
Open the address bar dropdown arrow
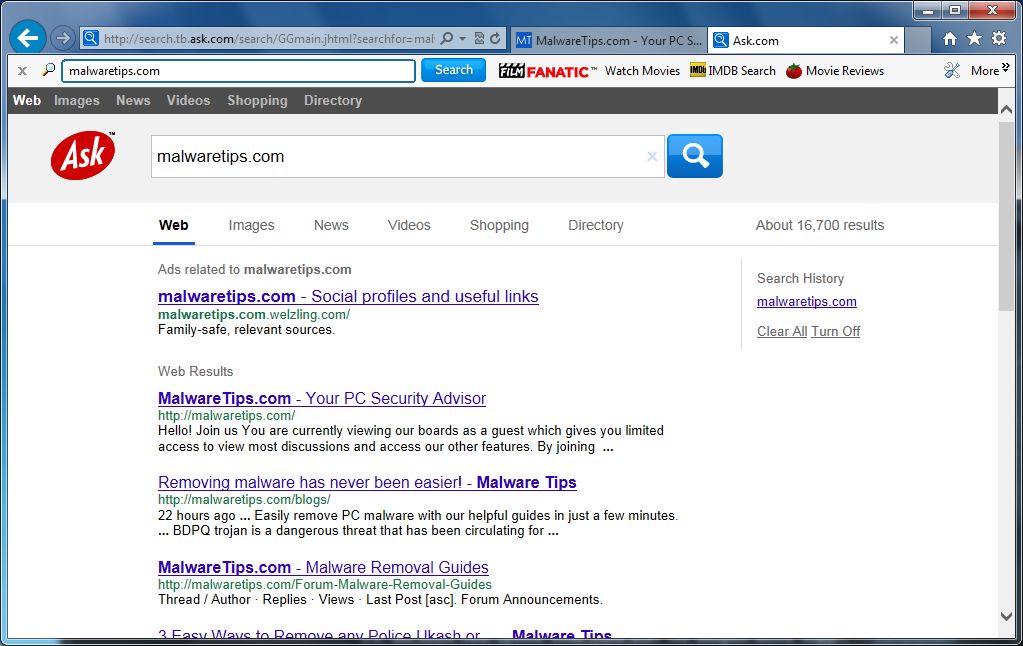click(463, 38)
